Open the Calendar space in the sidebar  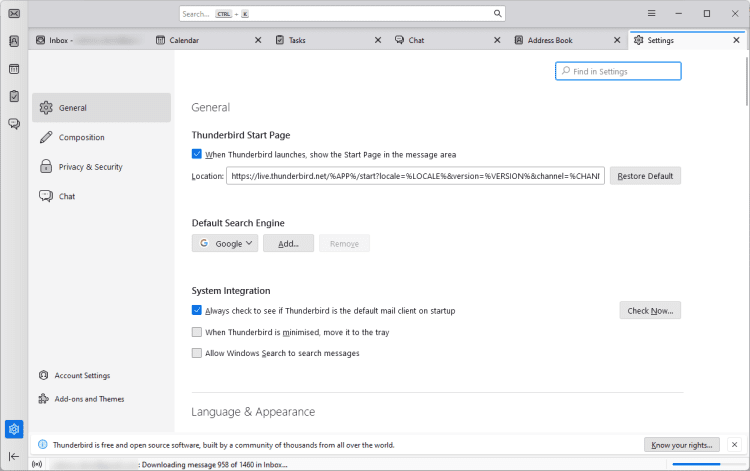coord(14,69)
